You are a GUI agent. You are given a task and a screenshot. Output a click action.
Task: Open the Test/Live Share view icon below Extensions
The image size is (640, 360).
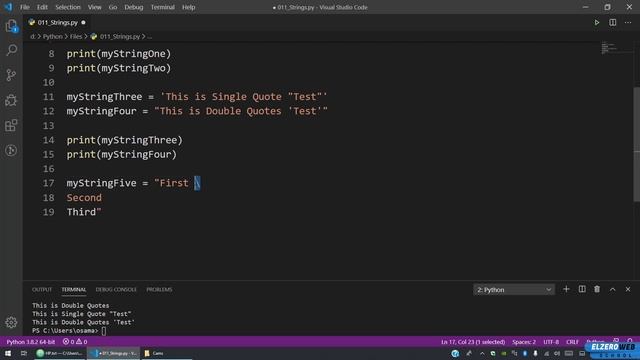pyautogui.click(x=11, y=150)
